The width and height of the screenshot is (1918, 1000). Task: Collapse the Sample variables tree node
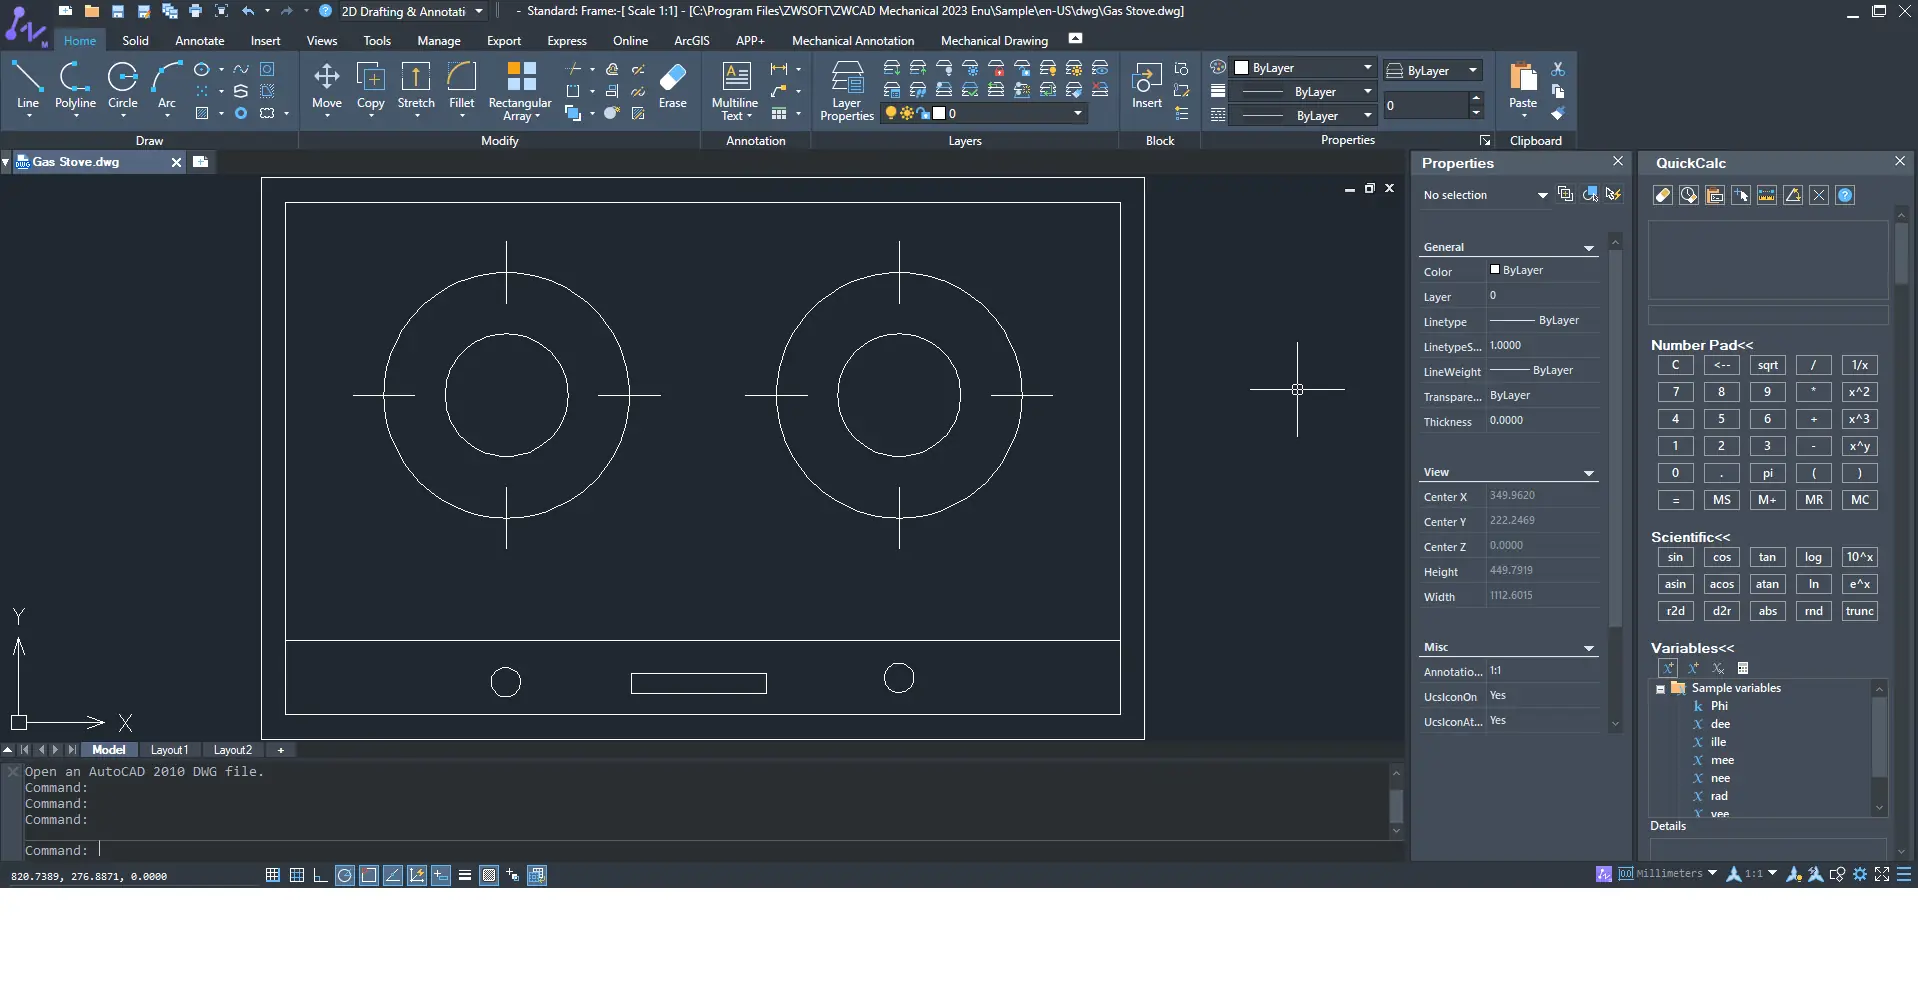click(1661, 689)
